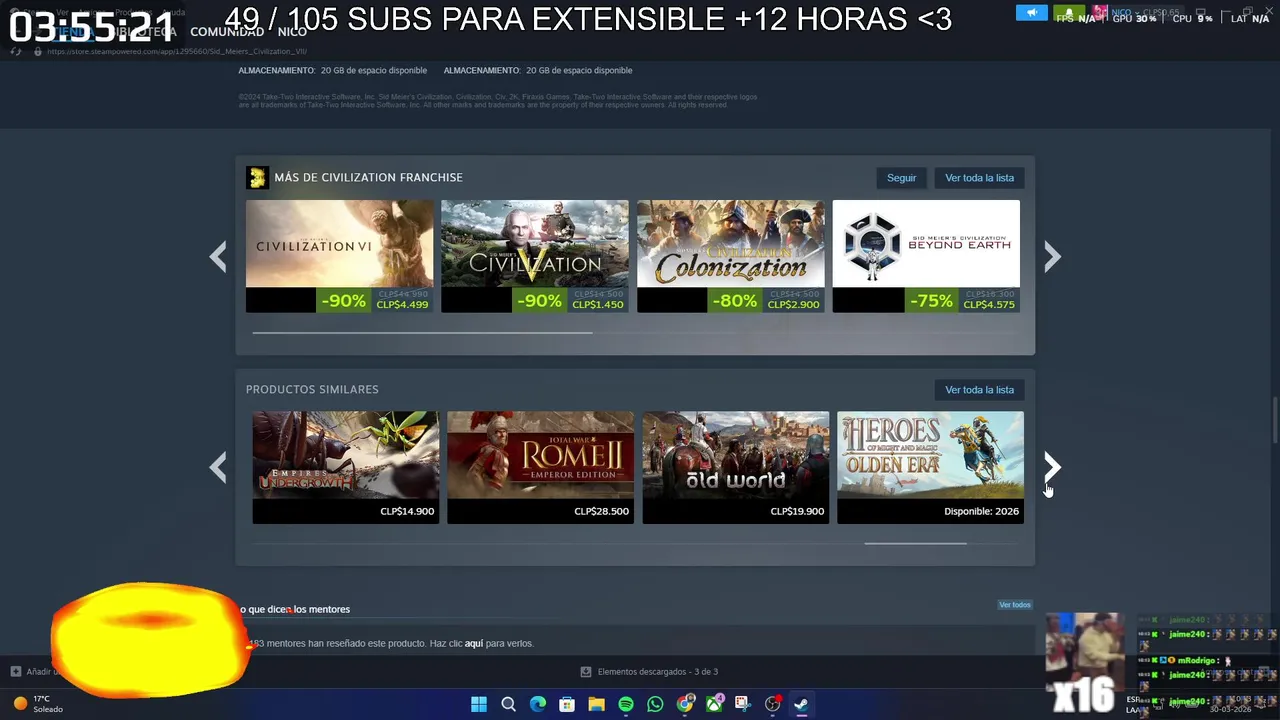Follow the Civilization franchise with Seguir
The height and width of the screenshot is (720, 1280).
[901, 178]
